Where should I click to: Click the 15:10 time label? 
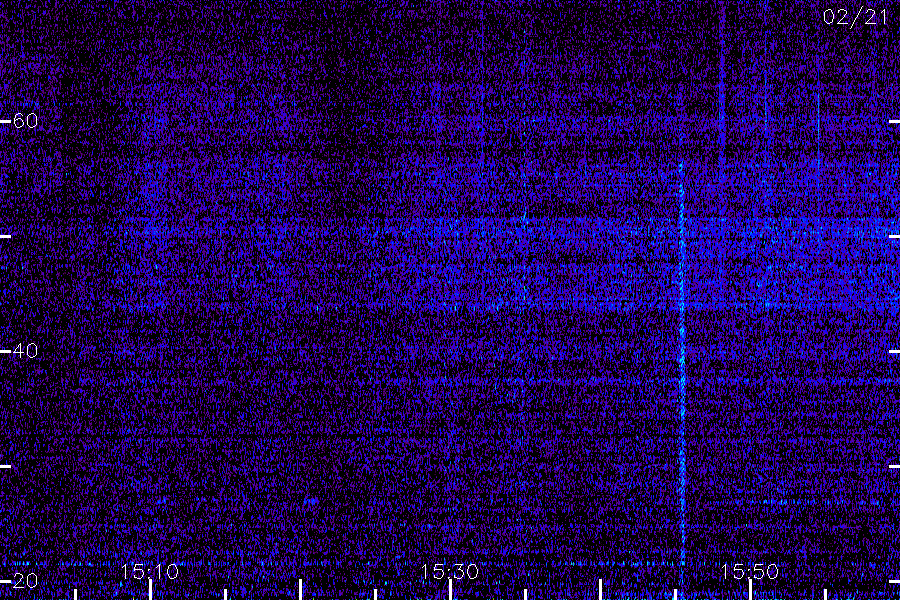(x=149, y=571)
